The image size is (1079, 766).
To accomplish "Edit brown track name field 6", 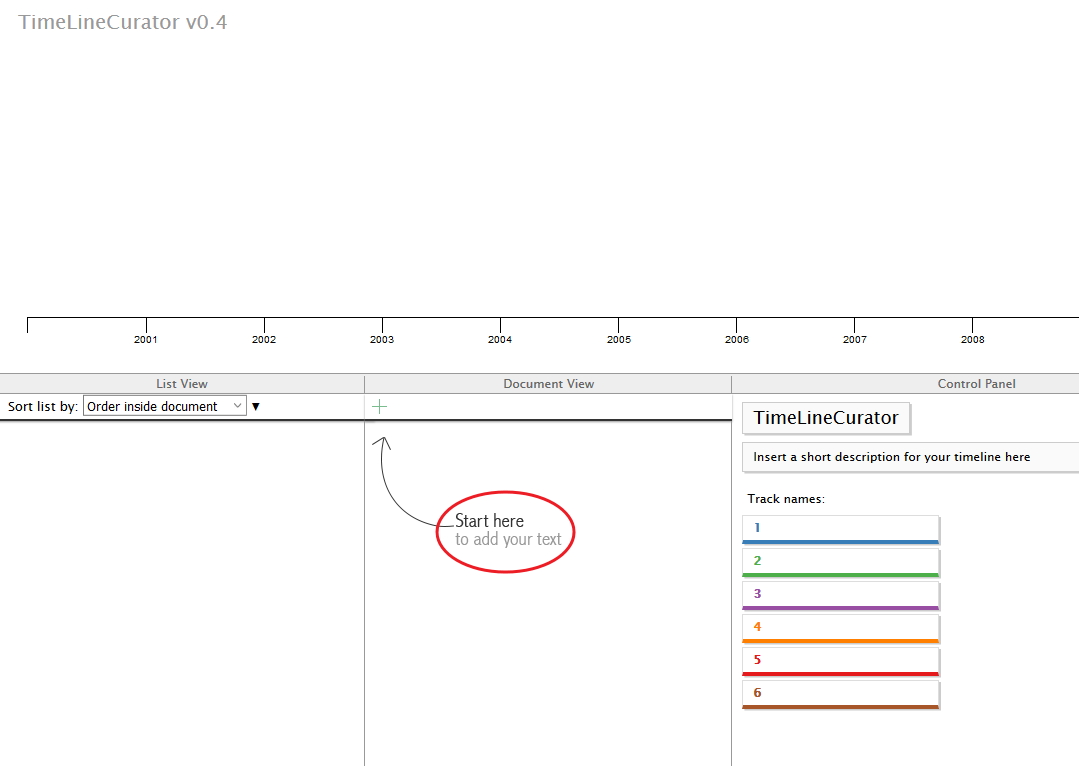I will coord(840,694).
